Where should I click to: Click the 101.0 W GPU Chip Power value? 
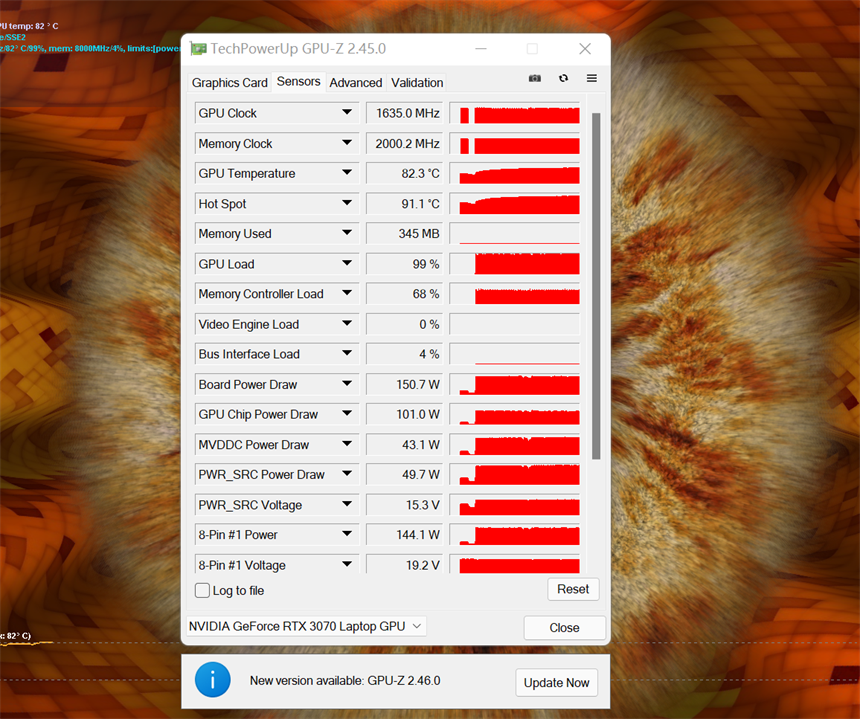[405, 414]
